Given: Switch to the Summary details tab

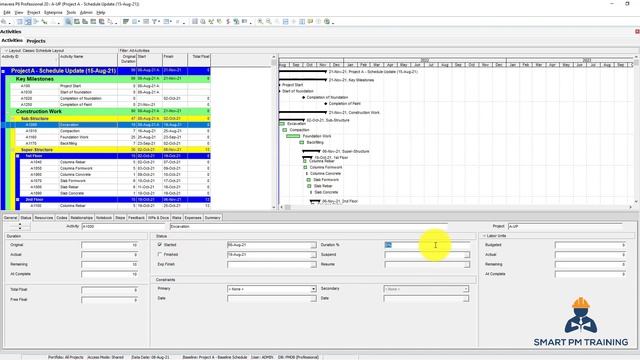Looking at the screenshot, I should [x=212, y=218].
